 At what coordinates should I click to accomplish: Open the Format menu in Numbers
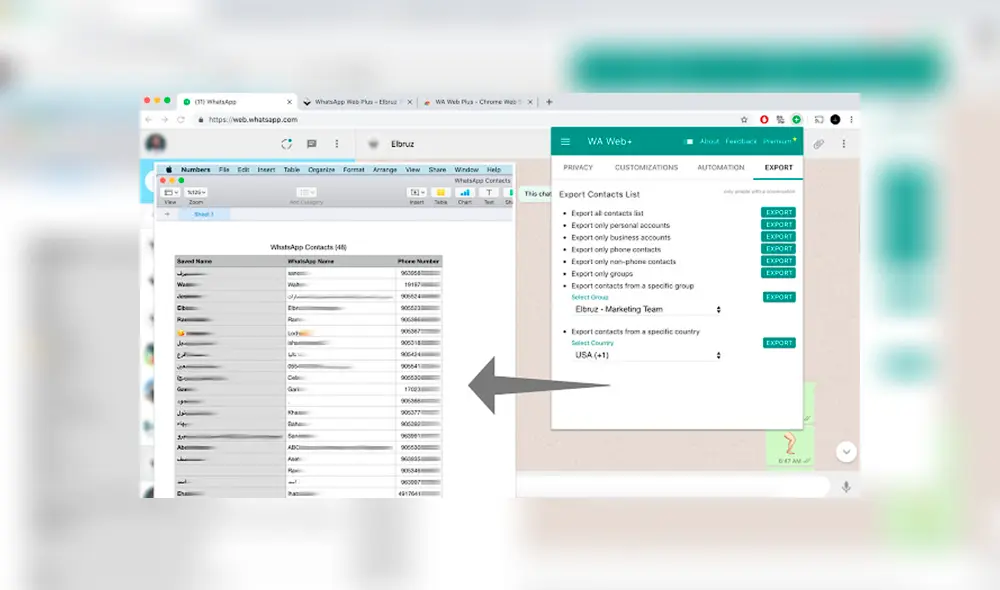click(x=354, y=170)
